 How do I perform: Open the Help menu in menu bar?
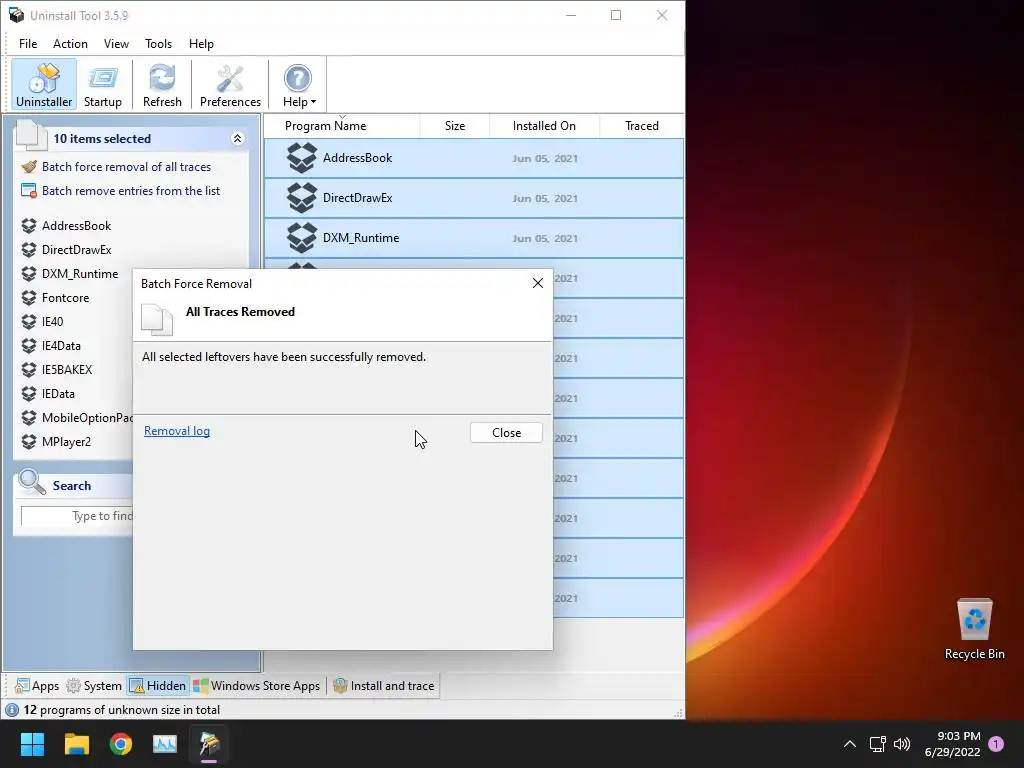point(201,44)
